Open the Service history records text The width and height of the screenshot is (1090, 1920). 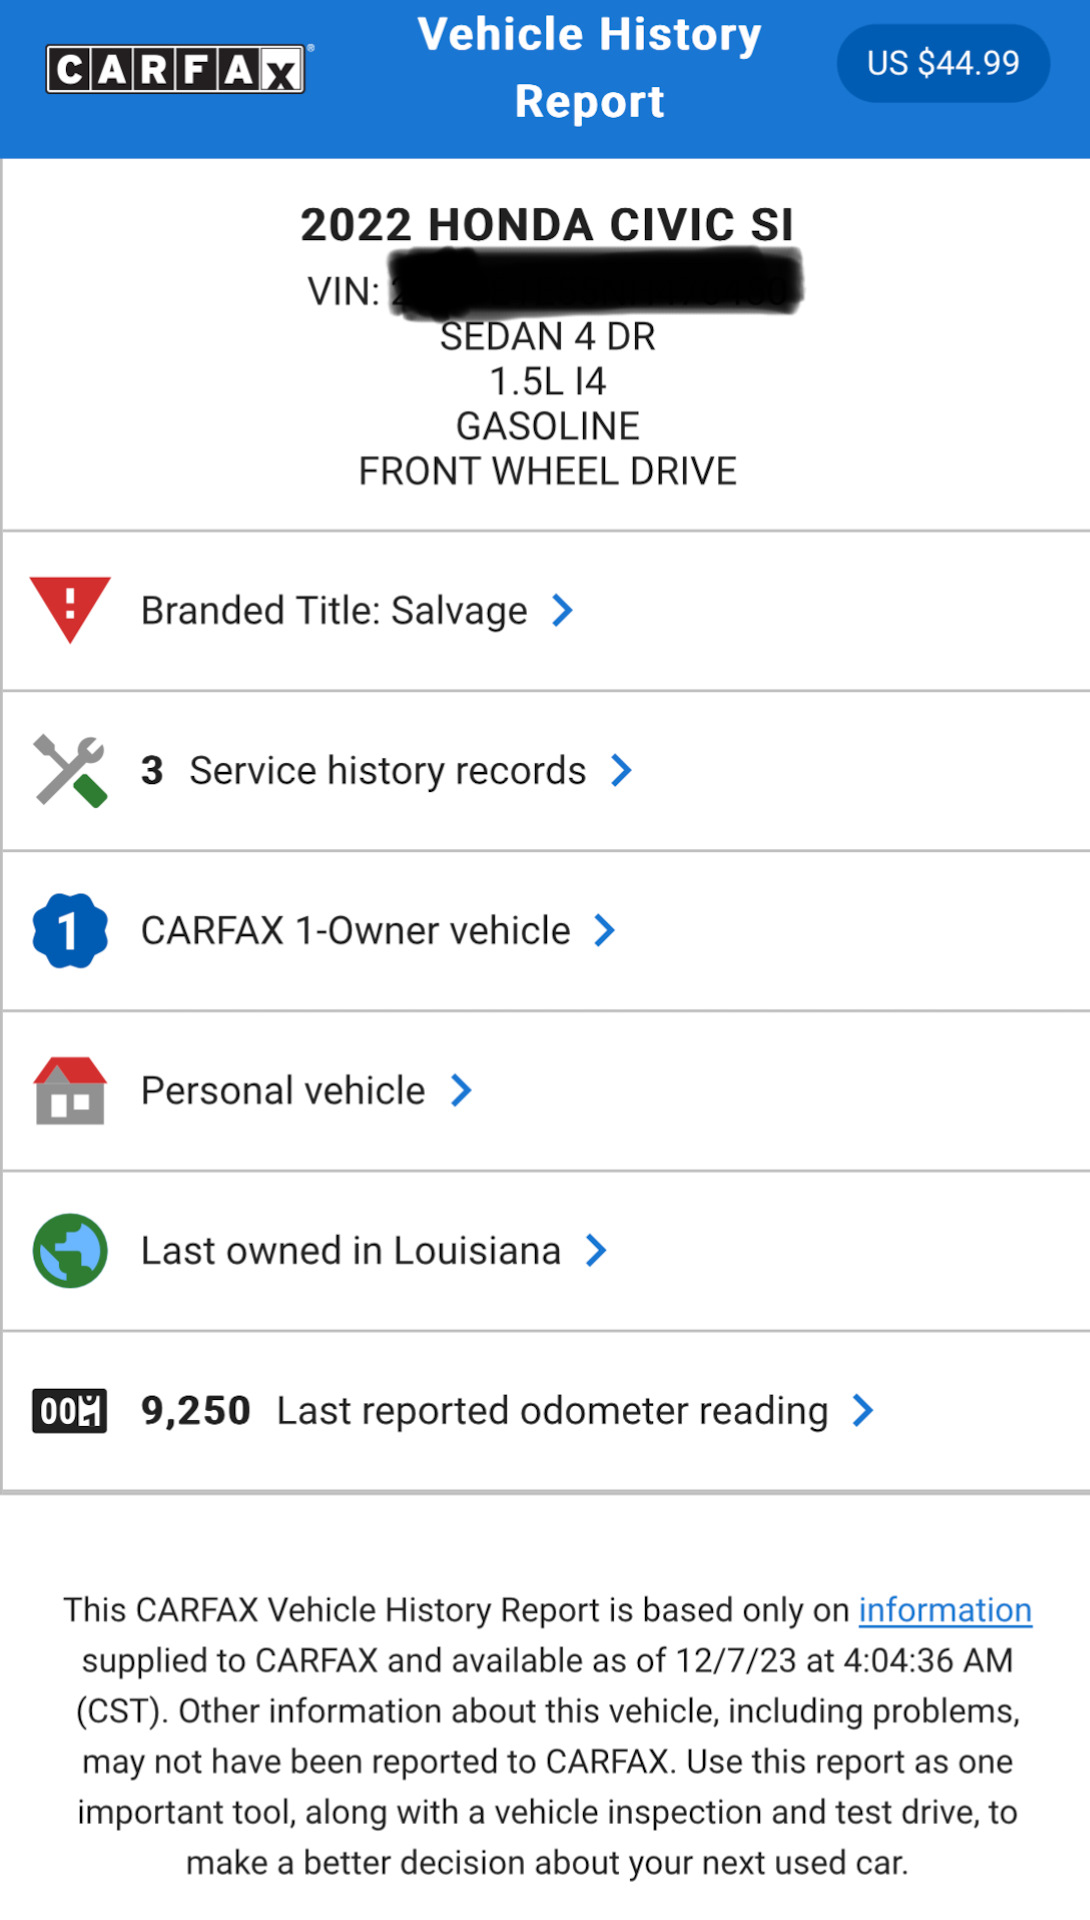click(387, 770)
